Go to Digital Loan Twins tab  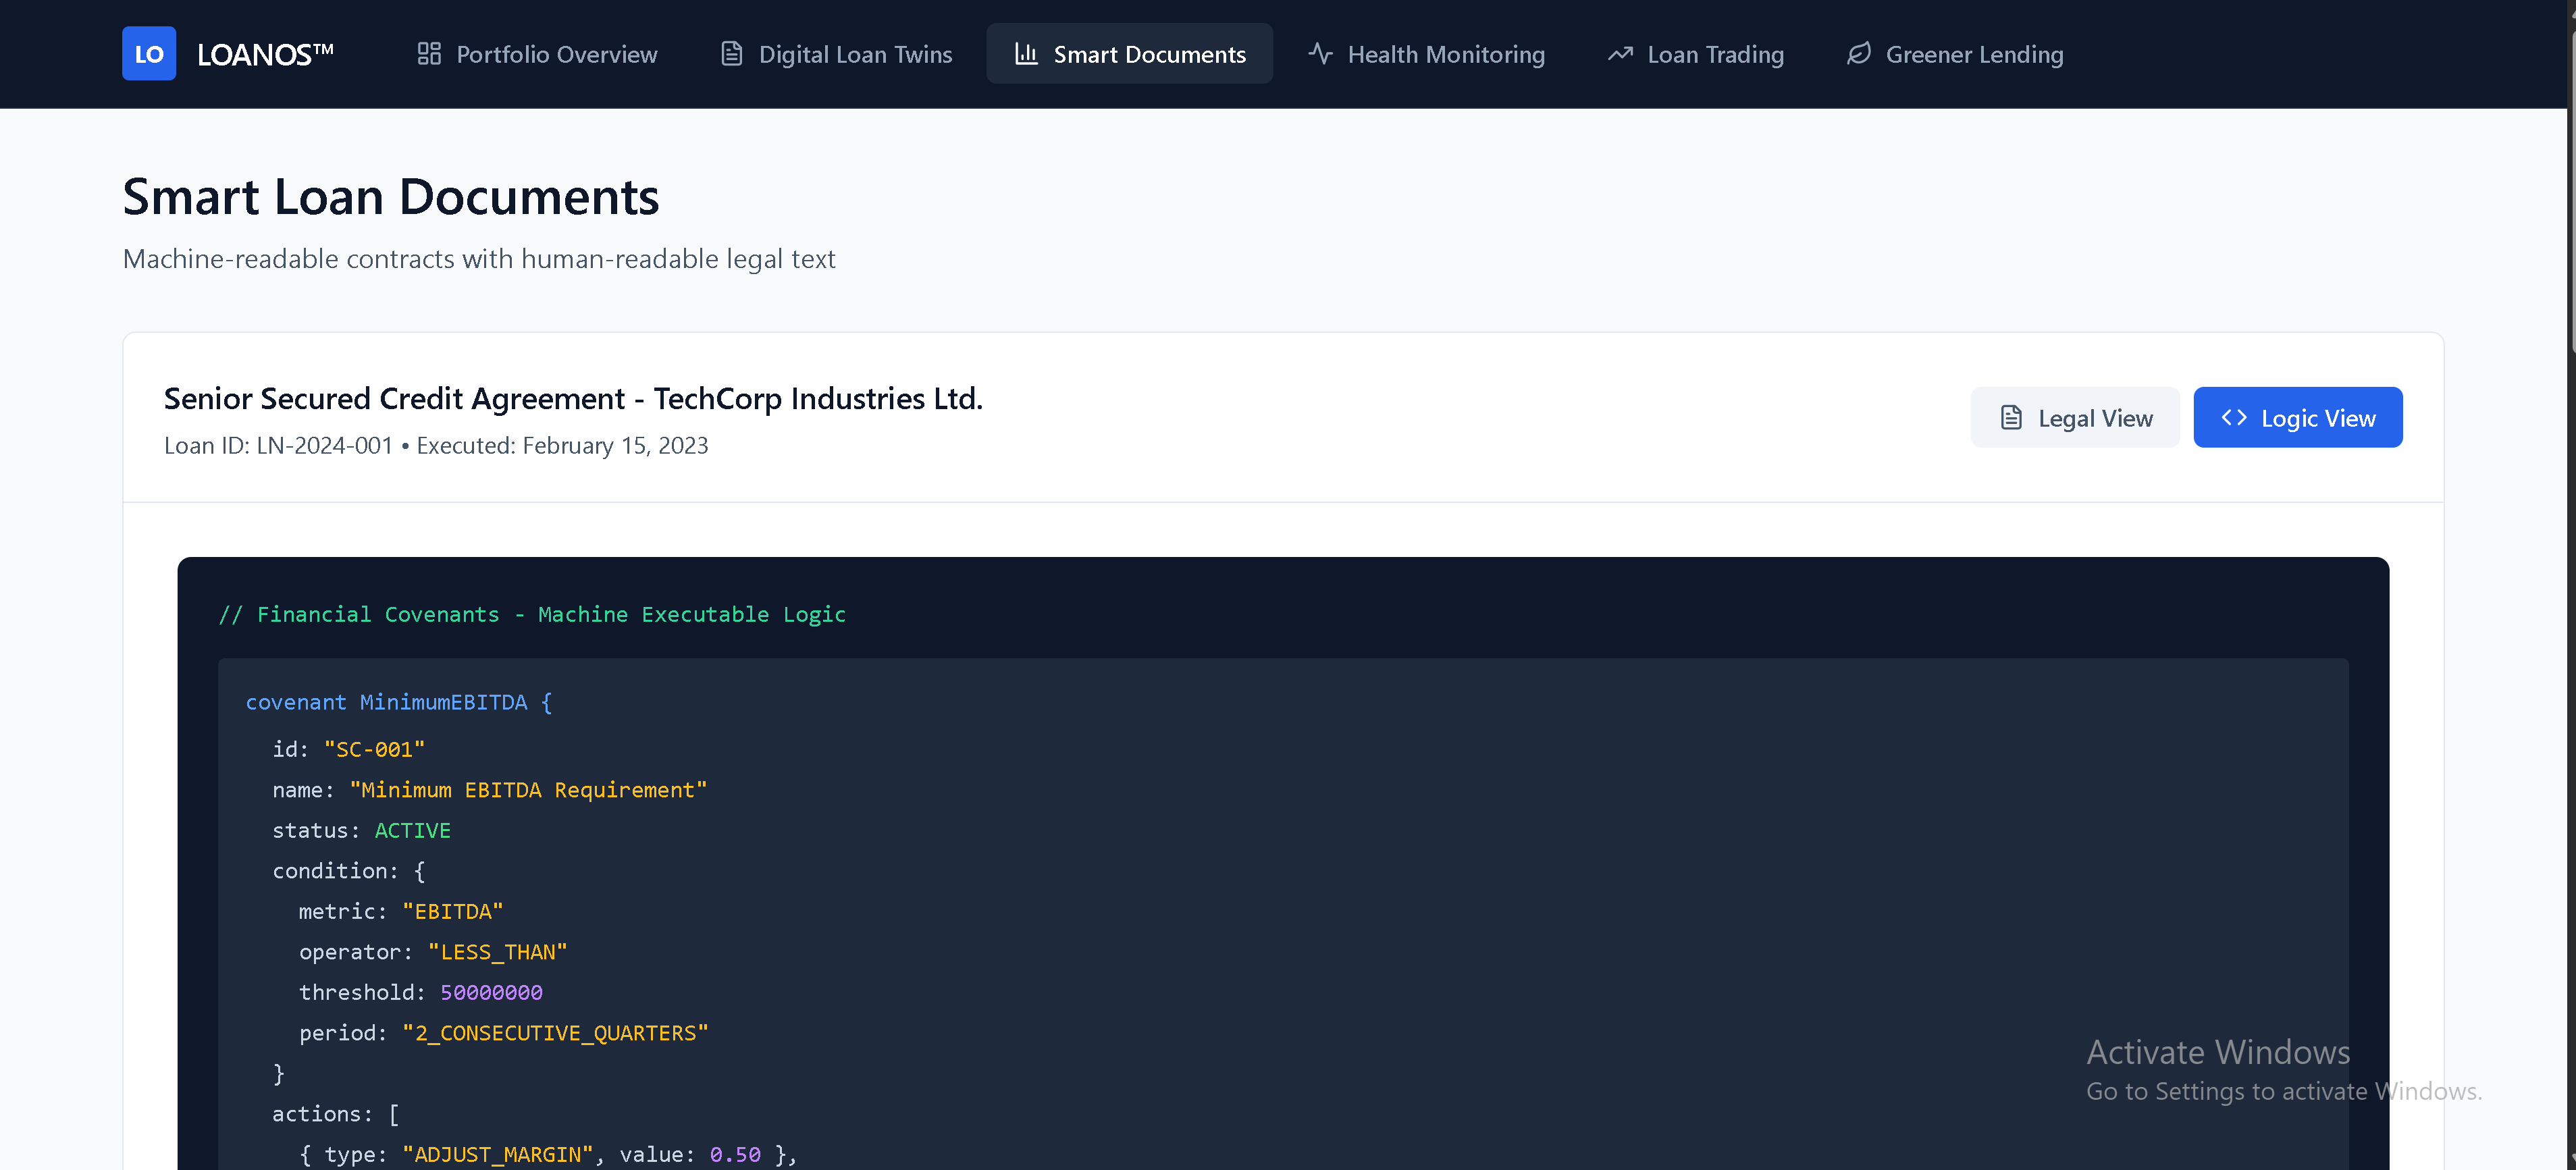(855, 54)
